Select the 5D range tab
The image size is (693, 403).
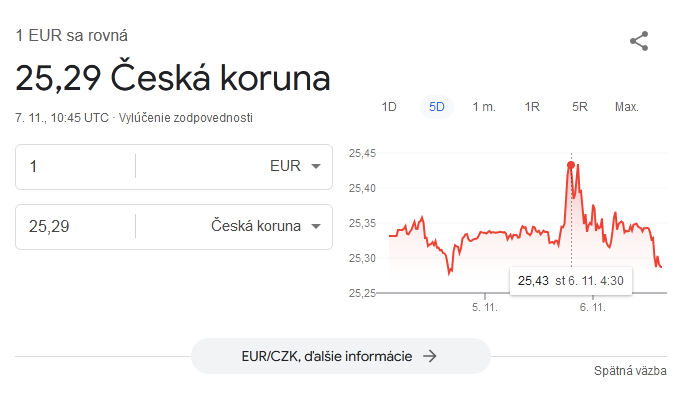pyautogui.click(x=437, y=107)
